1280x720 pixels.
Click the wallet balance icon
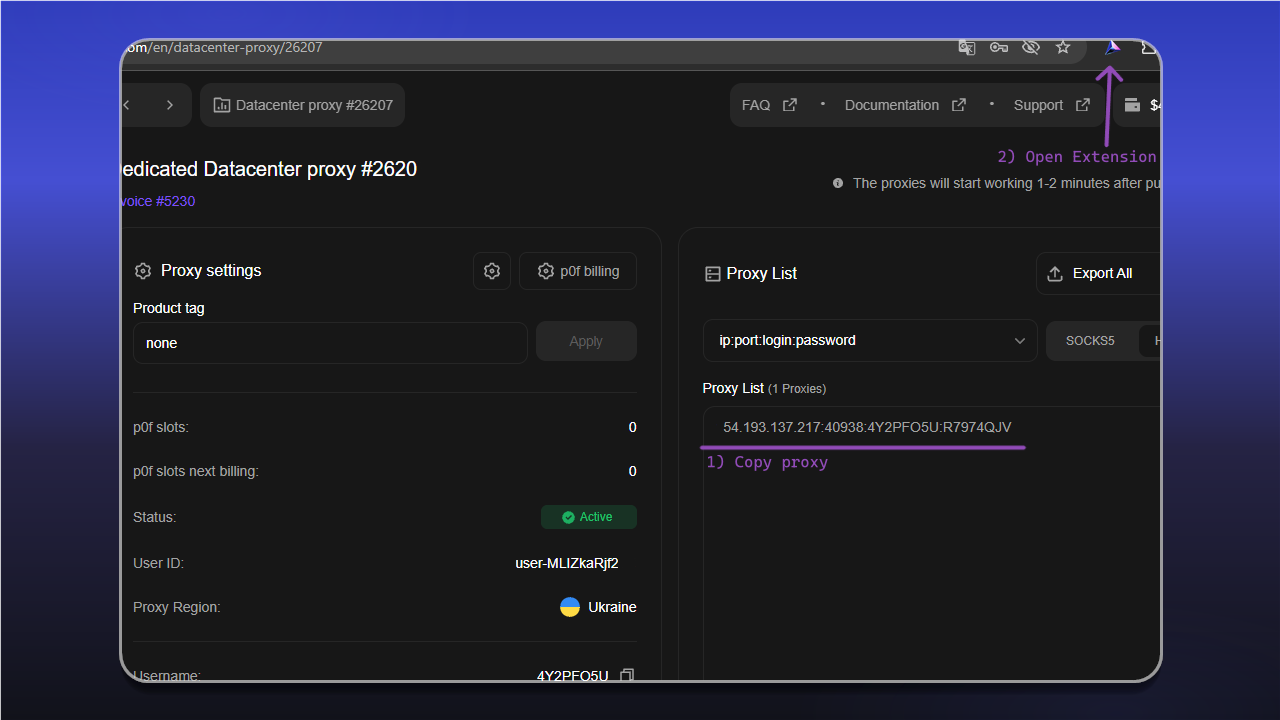pyautogui.click(x=1132, y=105)
